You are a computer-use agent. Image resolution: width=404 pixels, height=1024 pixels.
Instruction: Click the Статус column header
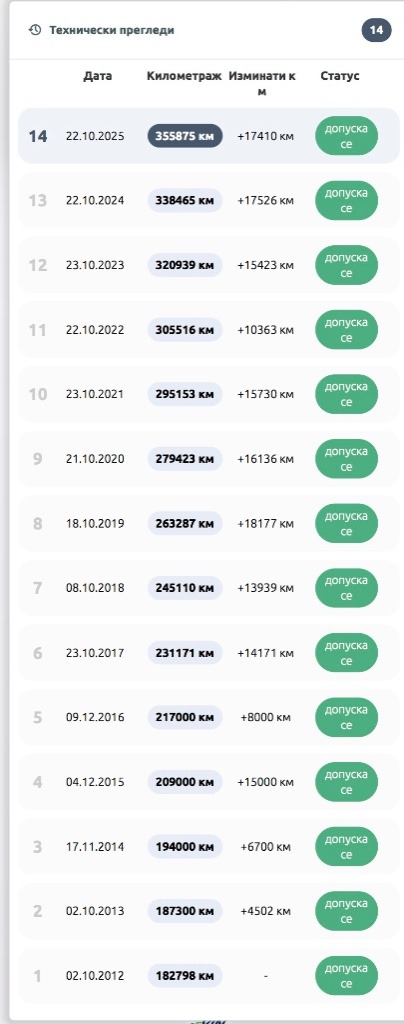pyautogui.click(x=340, y=76)
